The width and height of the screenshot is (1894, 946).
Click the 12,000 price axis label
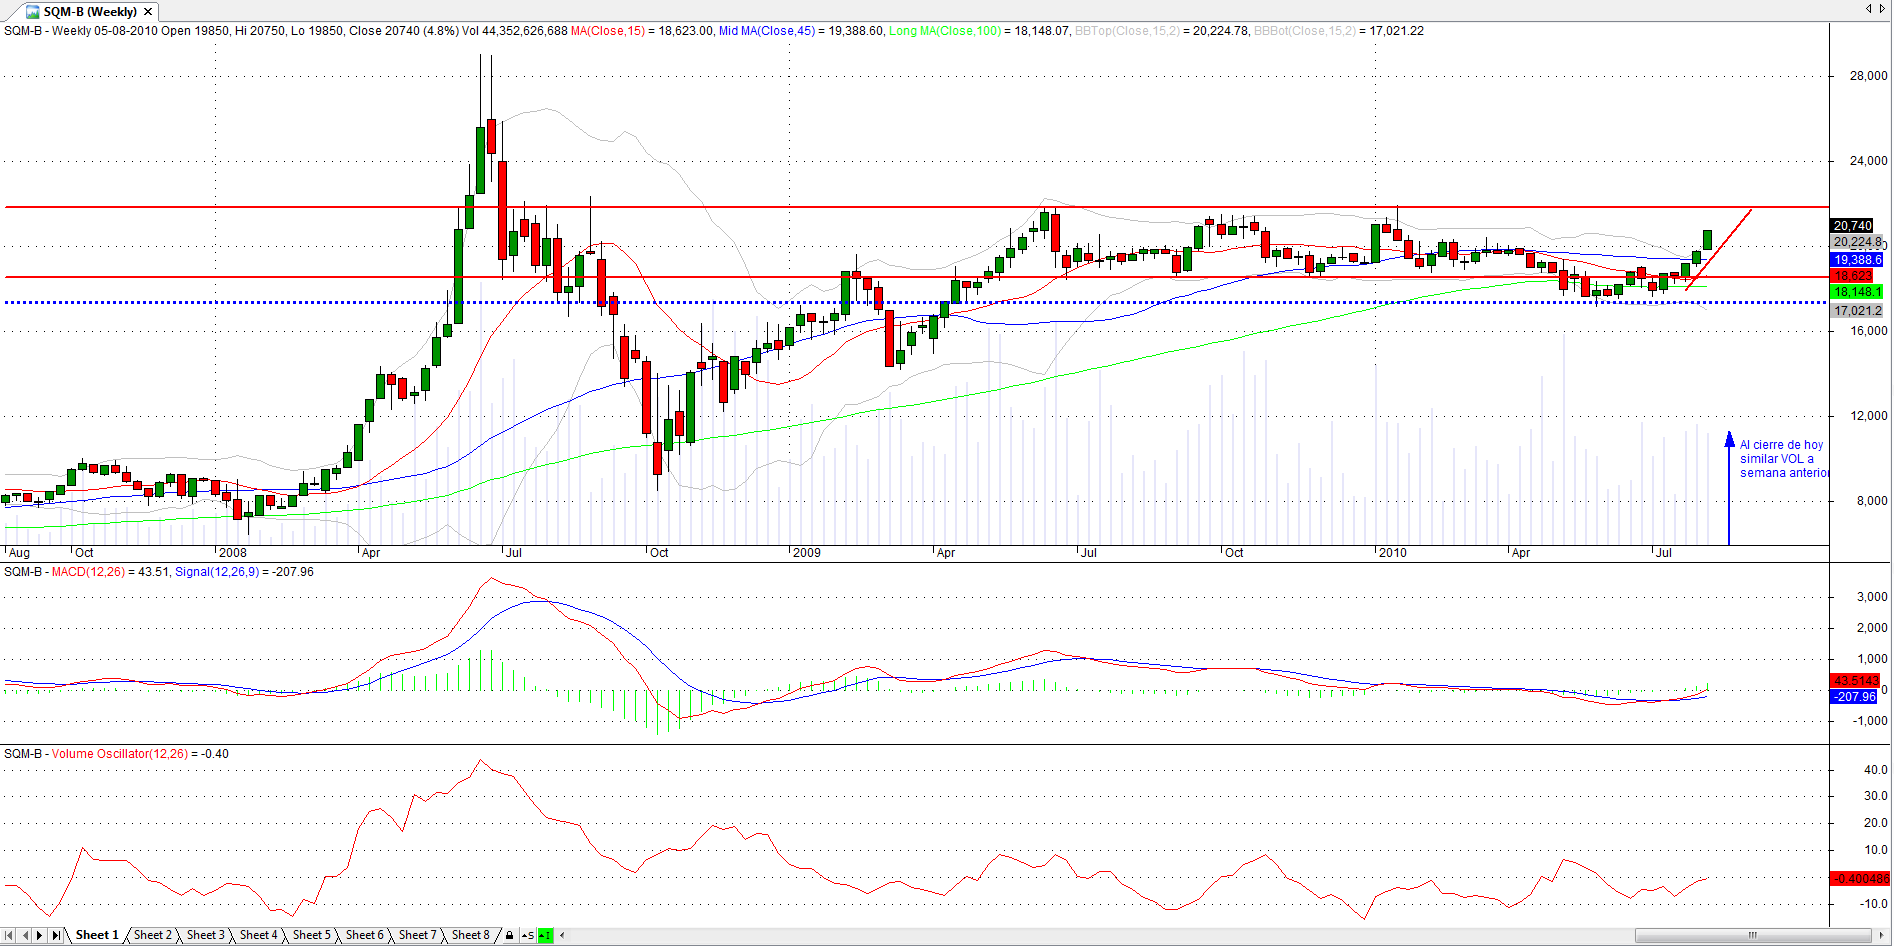click(1869, 416)
